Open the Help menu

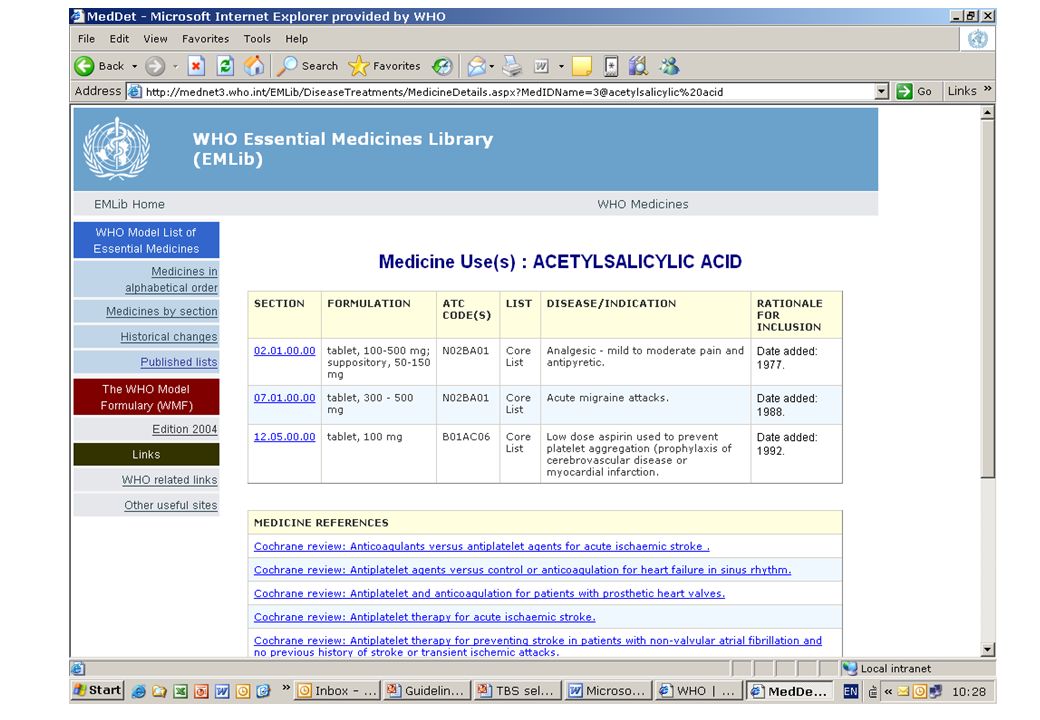point(296,39)
